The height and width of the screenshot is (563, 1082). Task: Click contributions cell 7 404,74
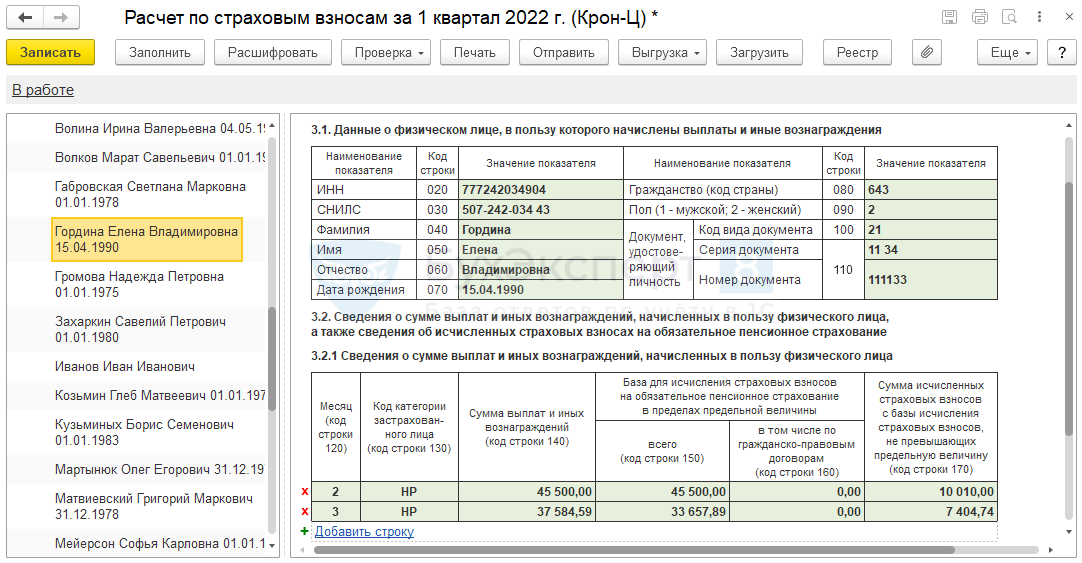[x=931, y=512]
